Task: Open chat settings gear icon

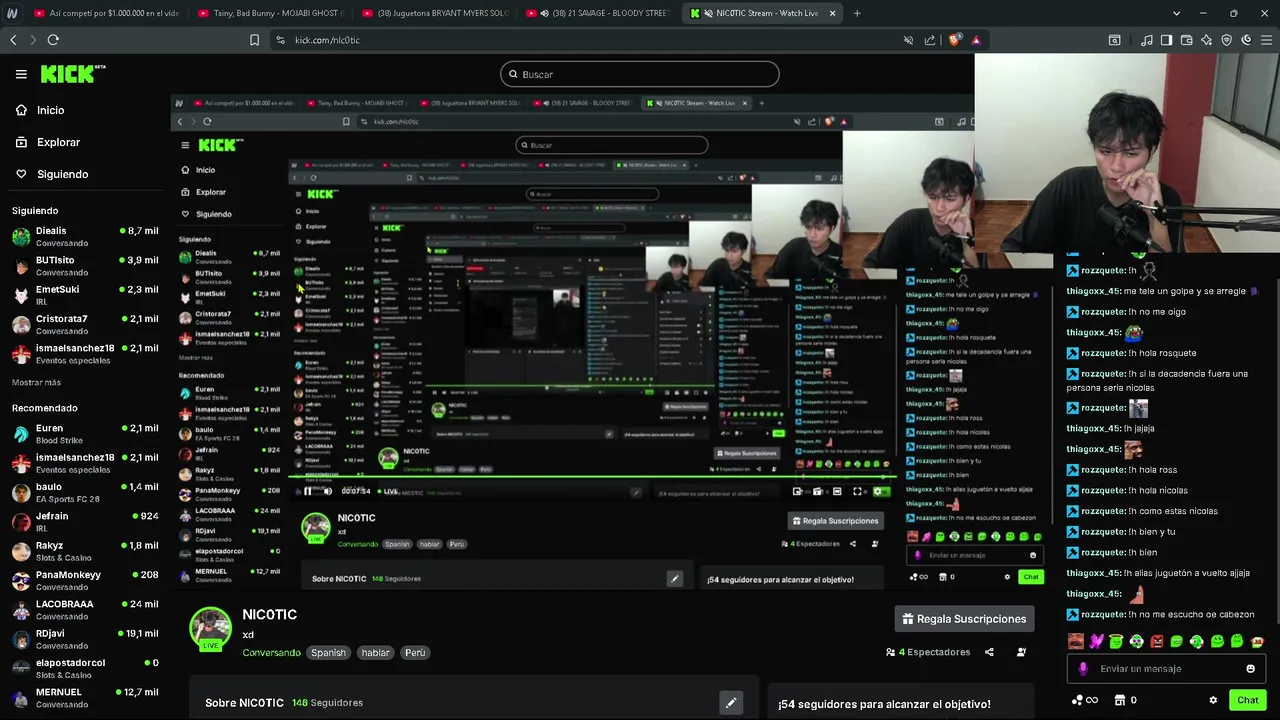Action: pos(1213,700)
